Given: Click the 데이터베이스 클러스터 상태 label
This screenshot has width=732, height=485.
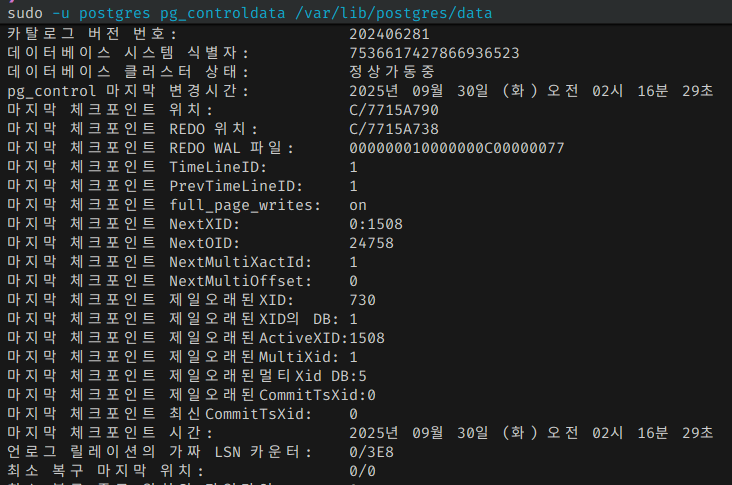Looking at the screenshot, I should pos(128,72).
